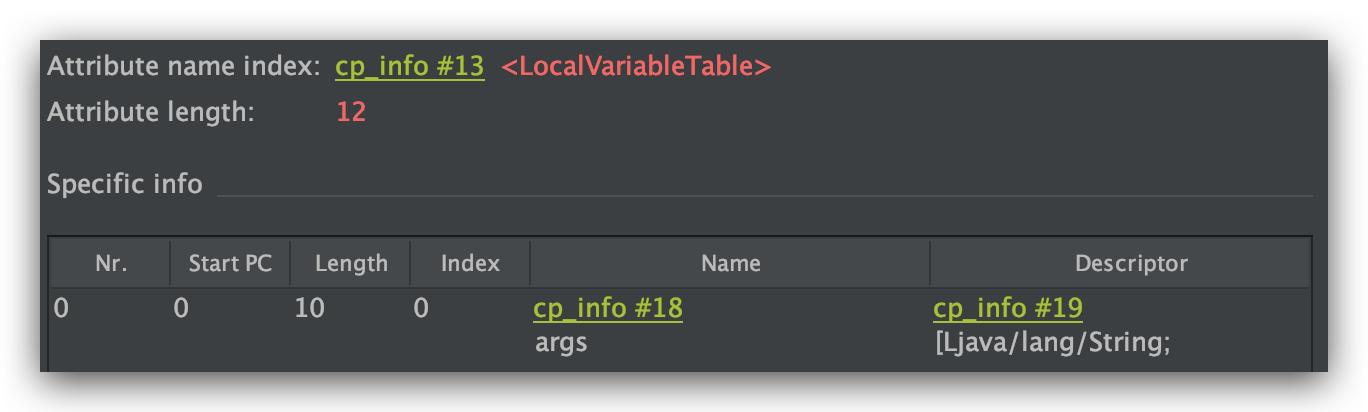Click the Name column header

click(730, 264)
